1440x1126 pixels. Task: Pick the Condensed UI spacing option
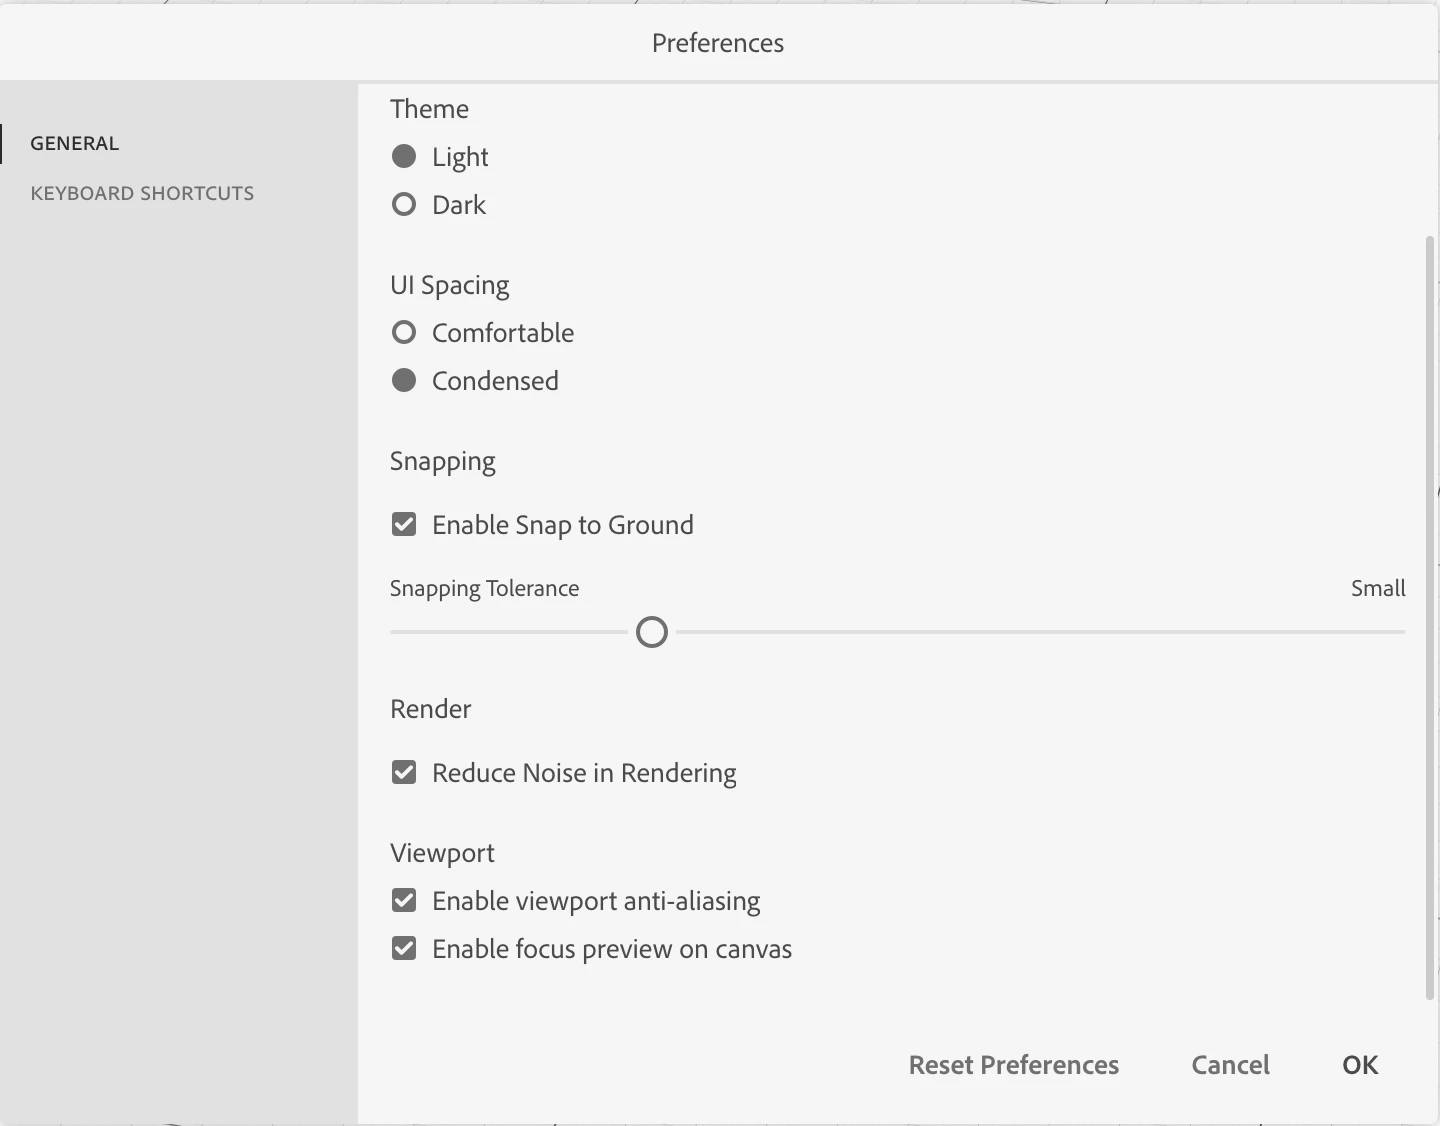click(x=404, y=381)
